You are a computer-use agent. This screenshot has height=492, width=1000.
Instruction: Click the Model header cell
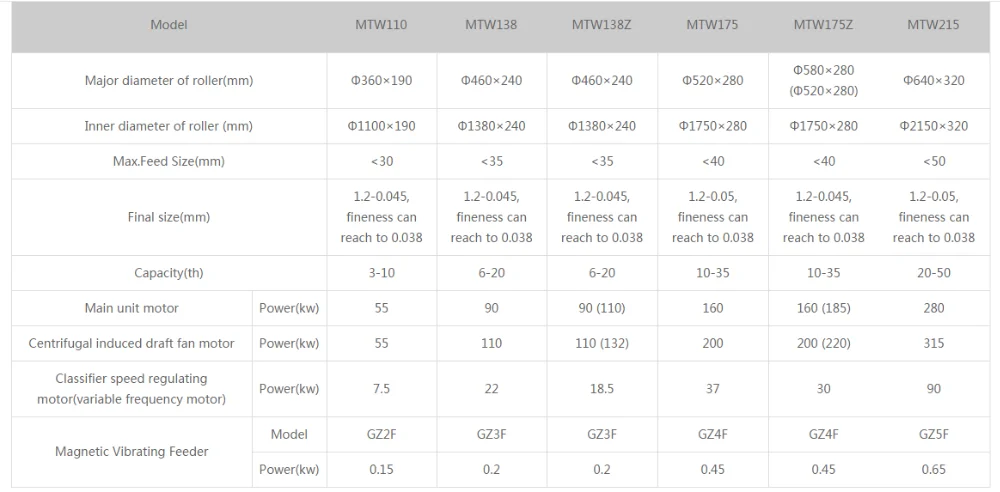169,25
